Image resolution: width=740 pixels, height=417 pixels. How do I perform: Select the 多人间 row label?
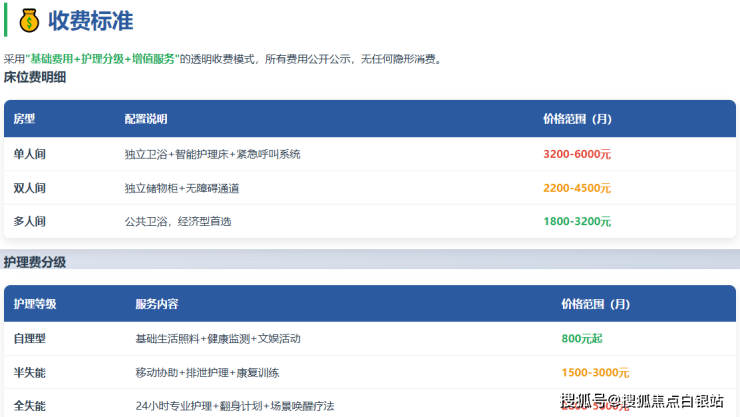(30, 221)
